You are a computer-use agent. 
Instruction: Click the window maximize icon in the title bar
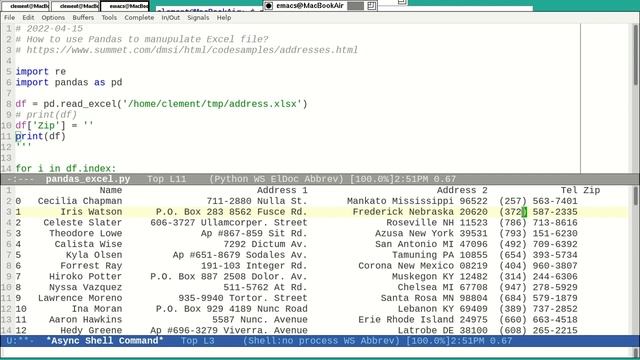371,6
